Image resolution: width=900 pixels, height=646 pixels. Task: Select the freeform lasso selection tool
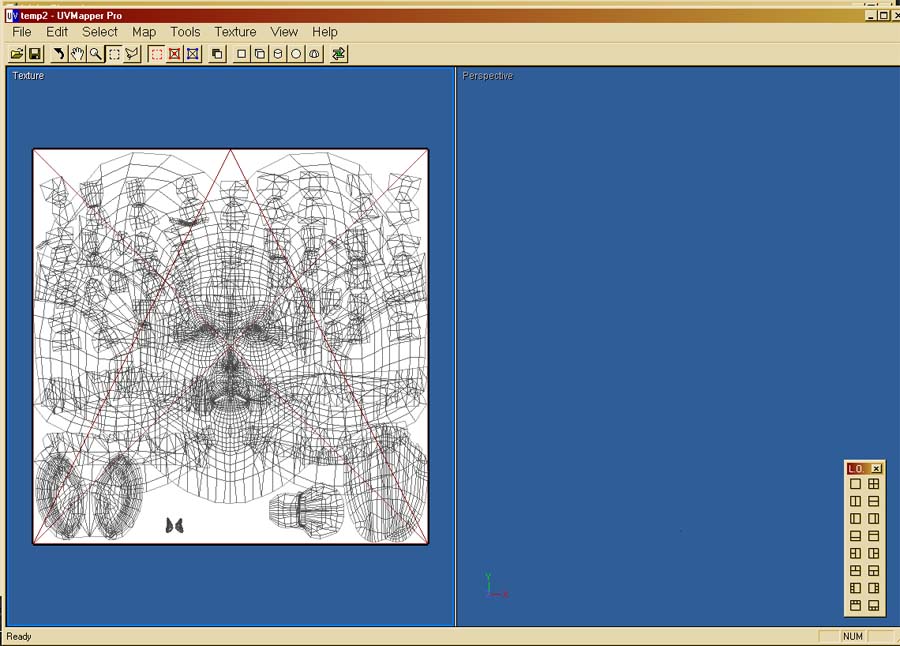[132, 53]
